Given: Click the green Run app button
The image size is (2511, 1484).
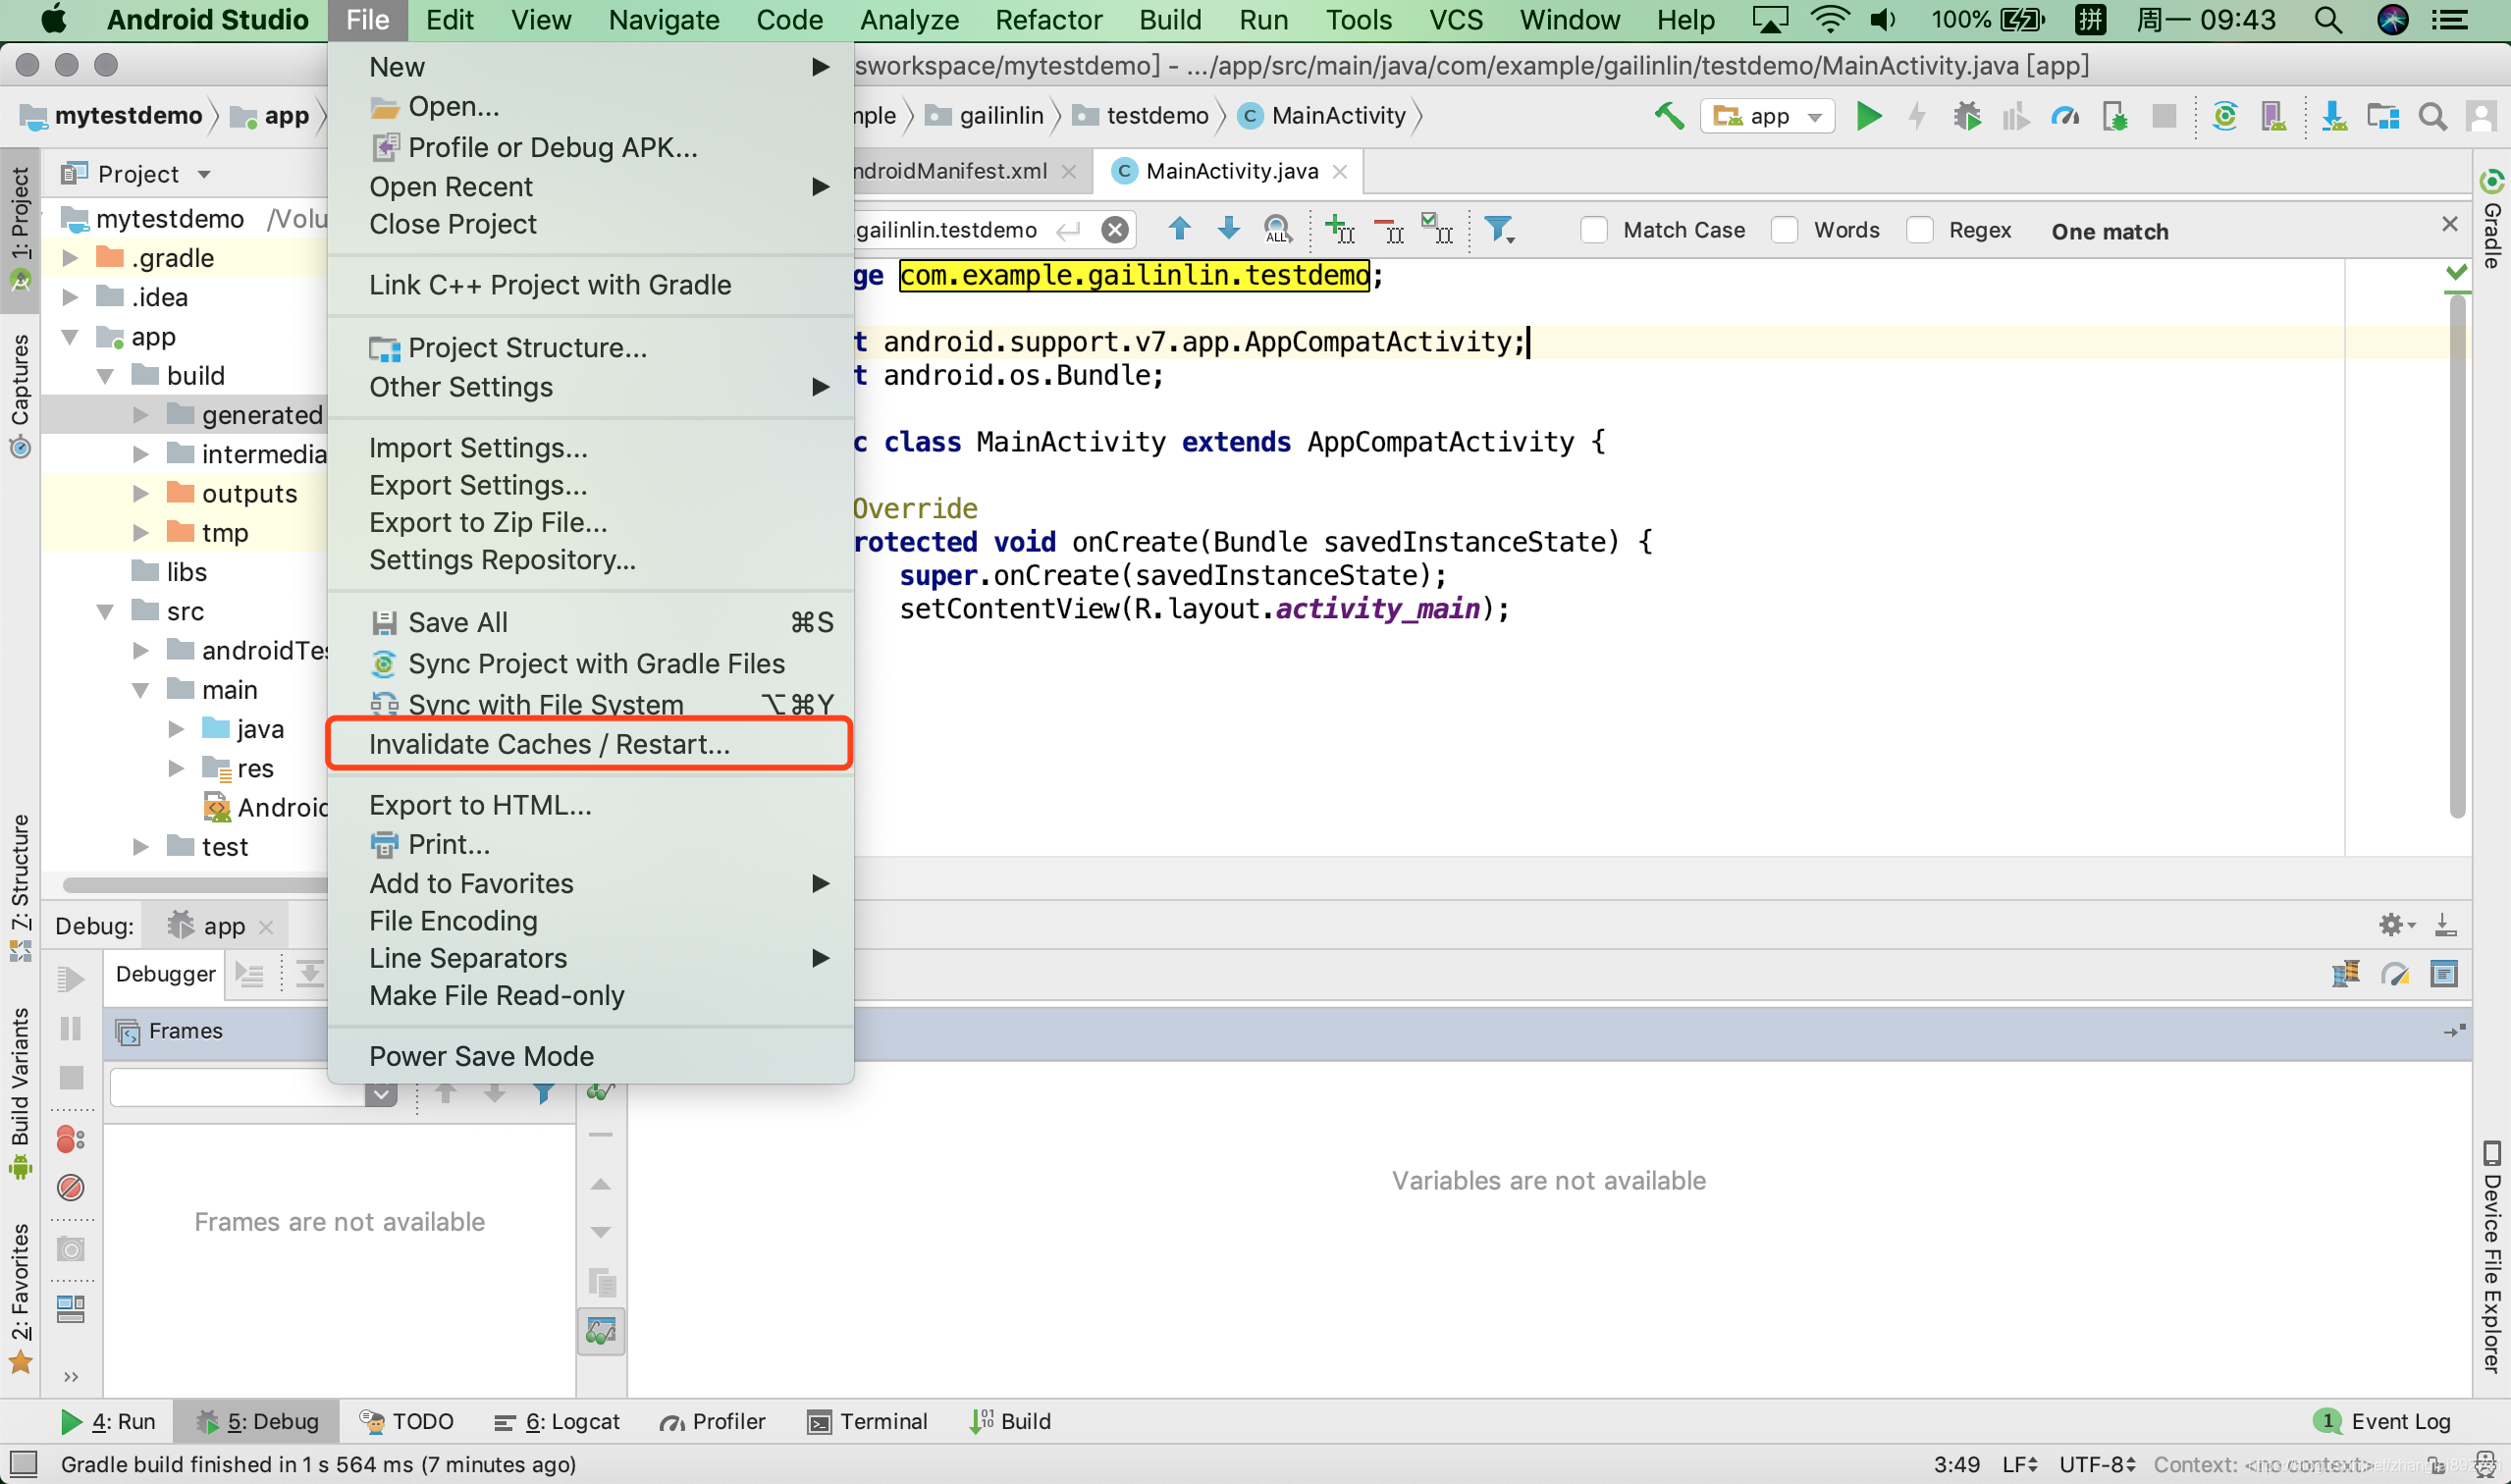Looking at the screenshot, I should coord(1868,116).
